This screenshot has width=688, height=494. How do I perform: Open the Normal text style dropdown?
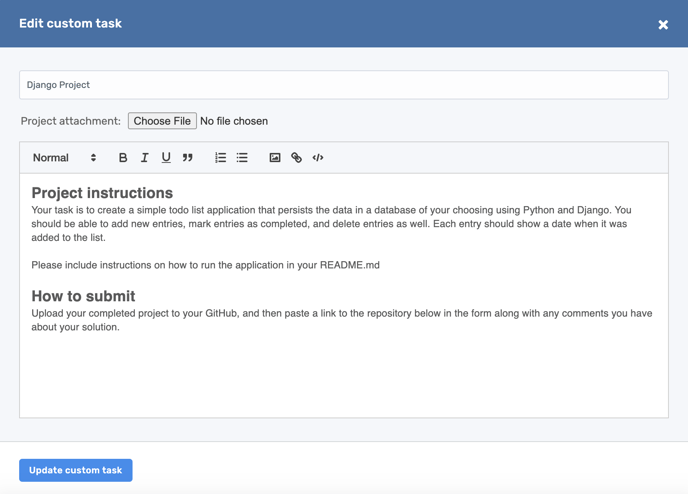pos(64,158)
